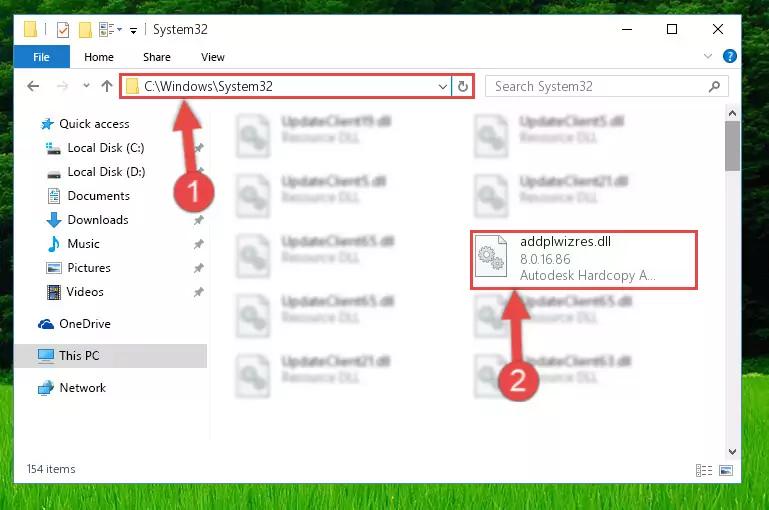
Task: Switch to the Home ribbon tab
Action: tap(99, 57)
